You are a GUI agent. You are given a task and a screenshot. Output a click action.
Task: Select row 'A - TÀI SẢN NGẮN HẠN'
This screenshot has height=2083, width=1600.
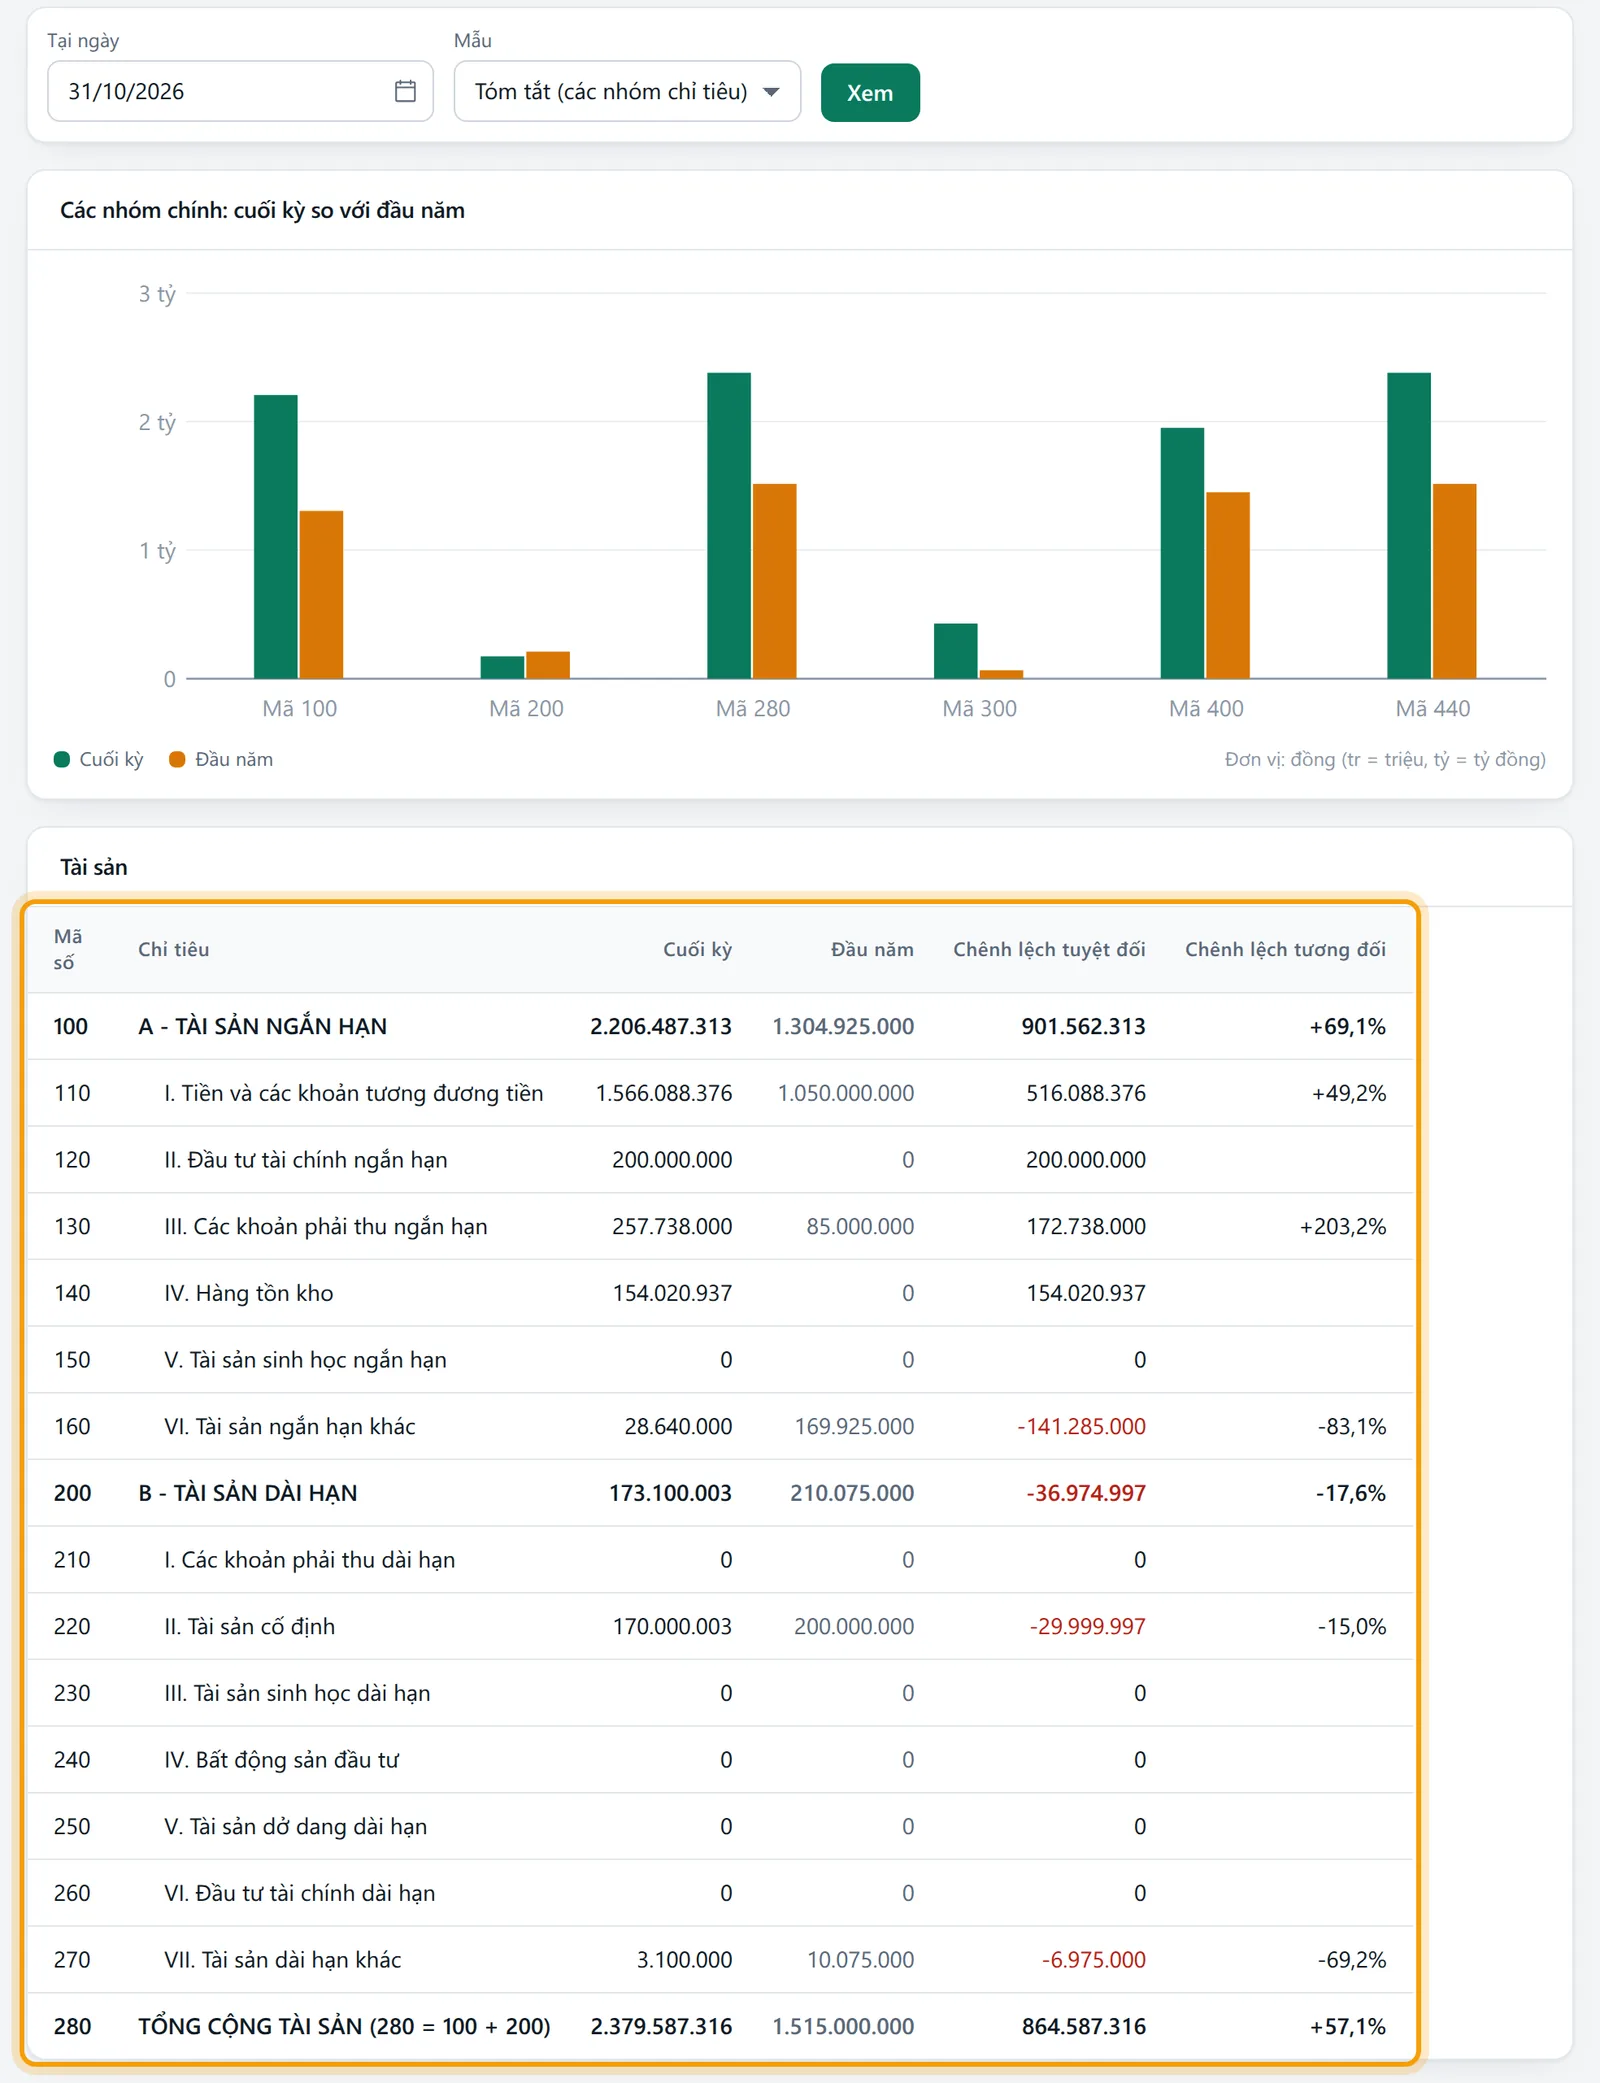point(720,1026)
